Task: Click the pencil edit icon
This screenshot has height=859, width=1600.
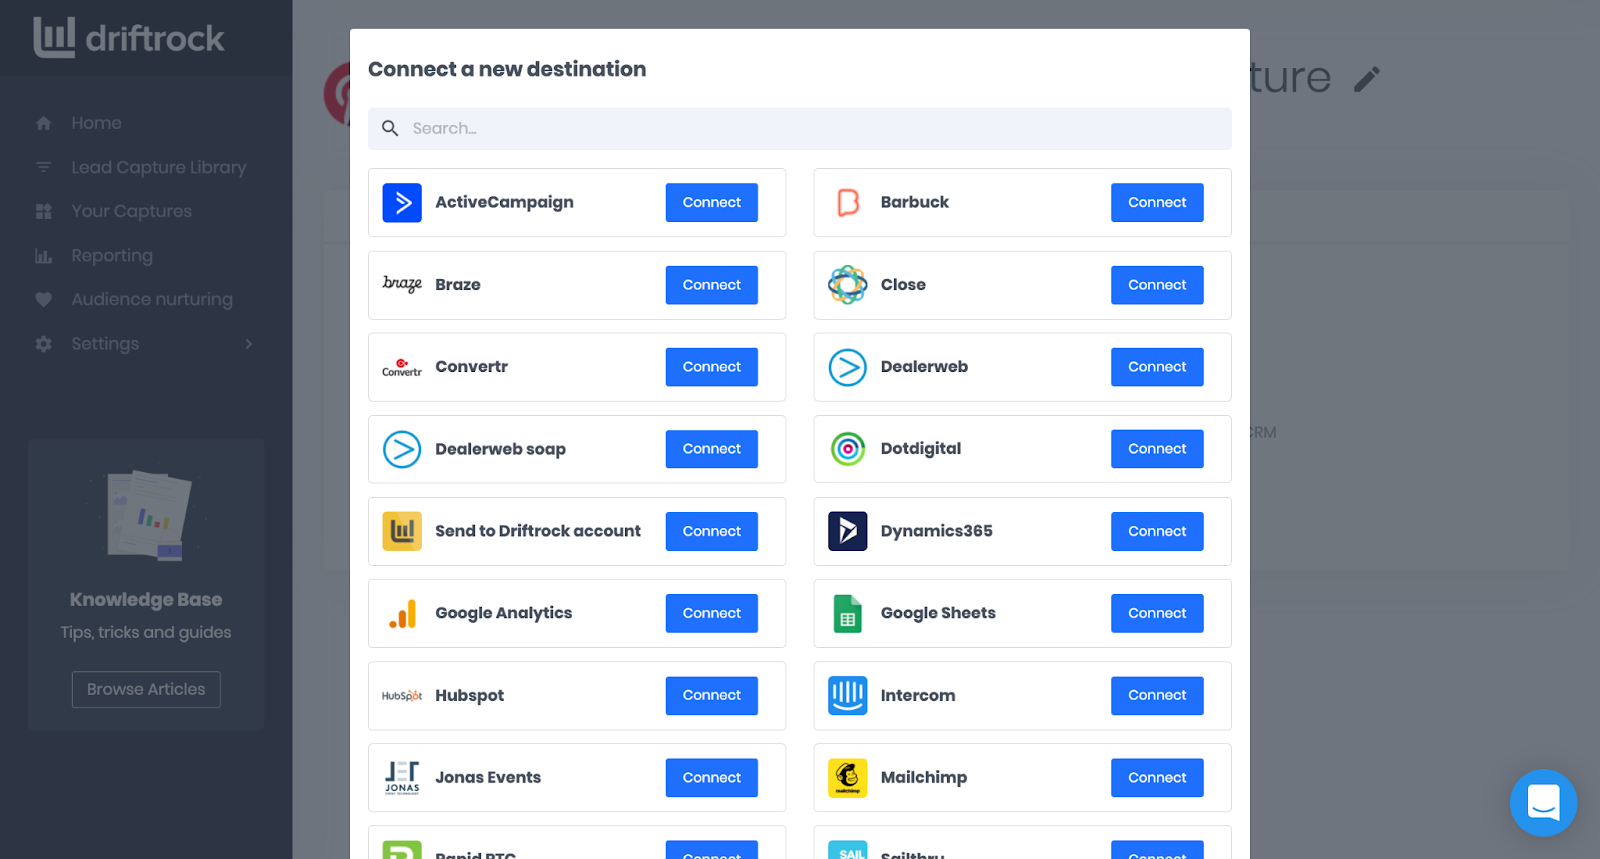Action: point(1367,79)
